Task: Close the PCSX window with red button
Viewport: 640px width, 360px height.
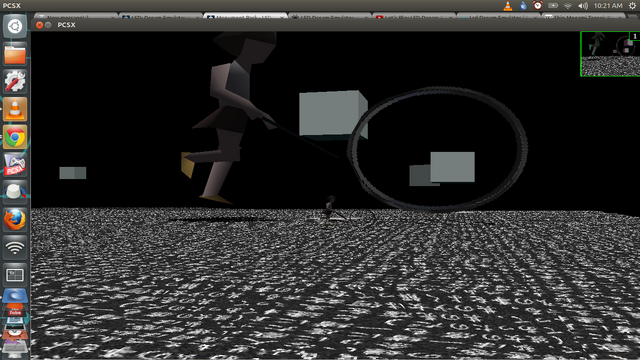Action: coord(39,25)
